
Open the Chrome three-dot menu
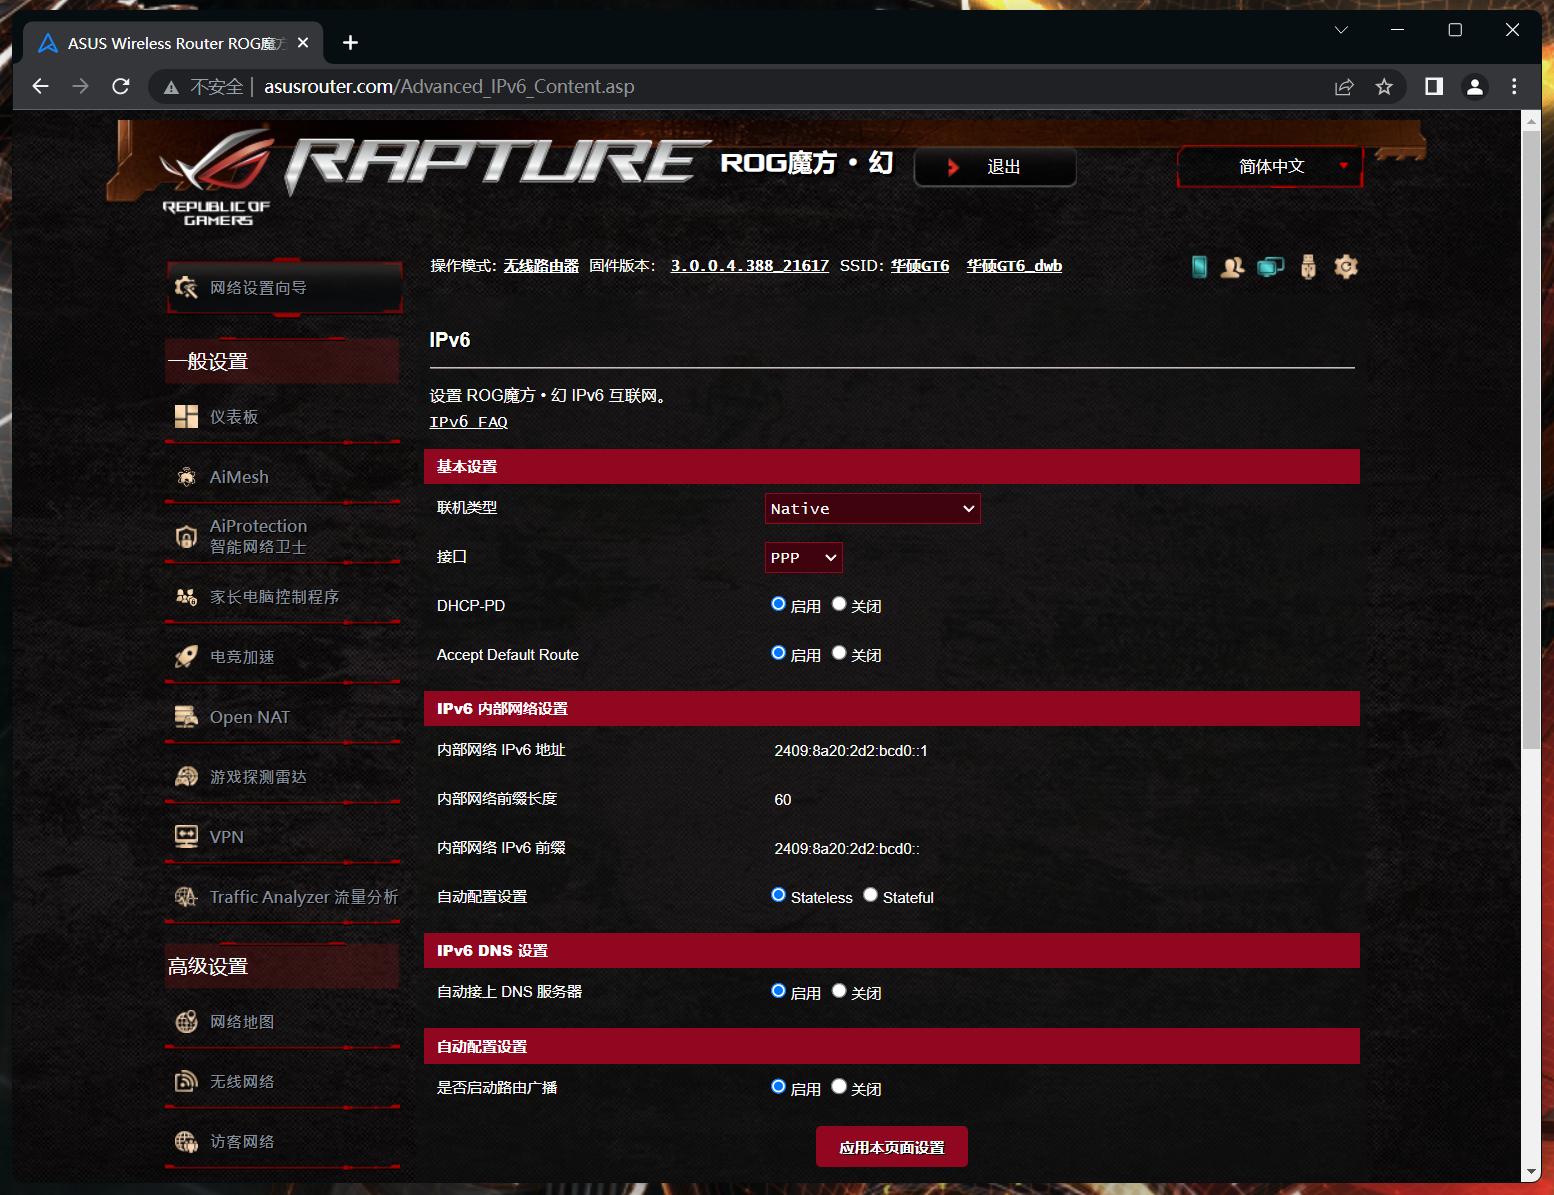click(1514, 87)
